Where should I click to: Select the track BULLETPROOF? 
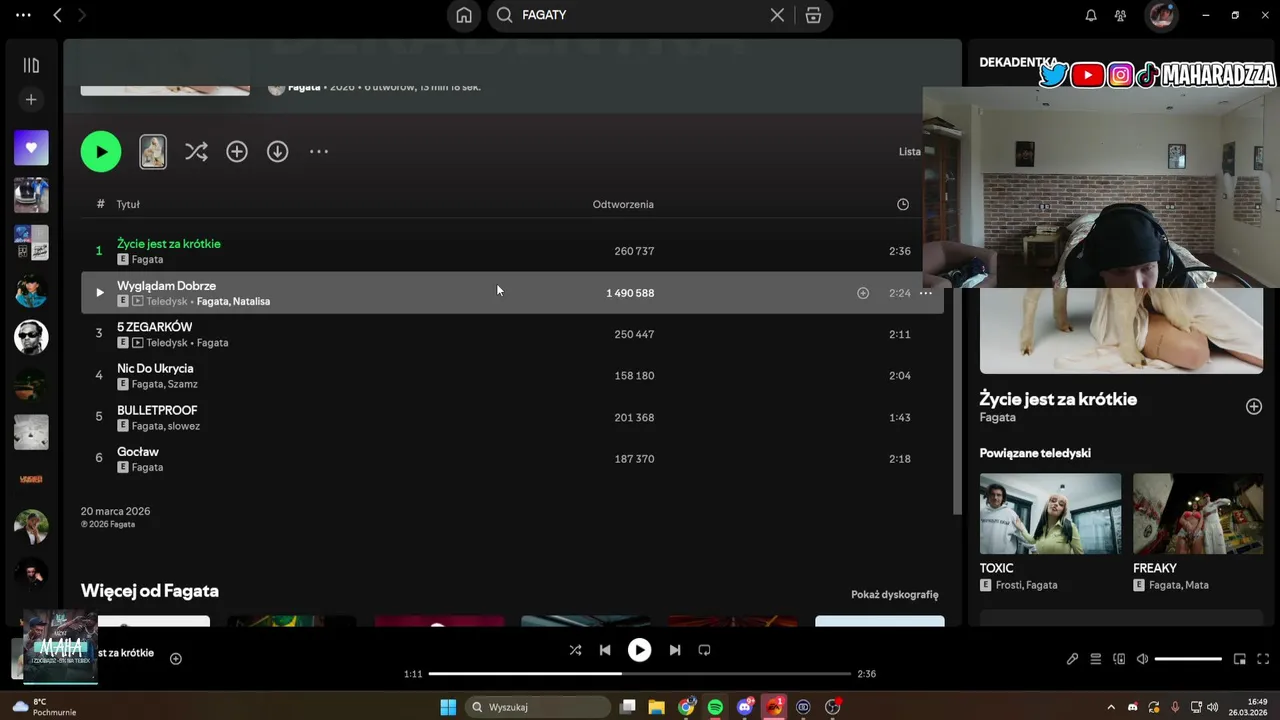pos(157,410)
